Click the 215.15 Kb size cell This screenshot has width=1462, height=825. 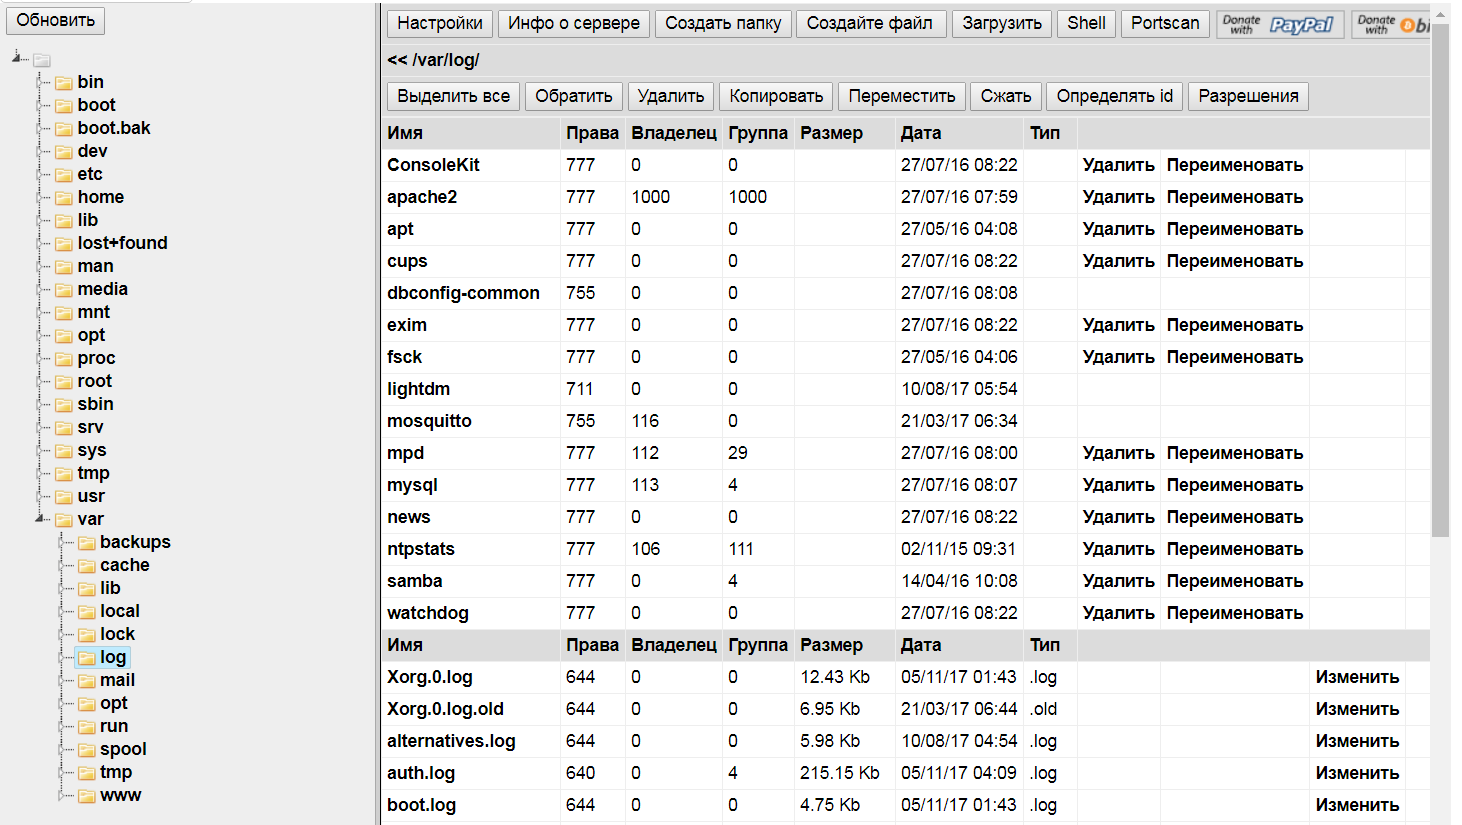840,773
